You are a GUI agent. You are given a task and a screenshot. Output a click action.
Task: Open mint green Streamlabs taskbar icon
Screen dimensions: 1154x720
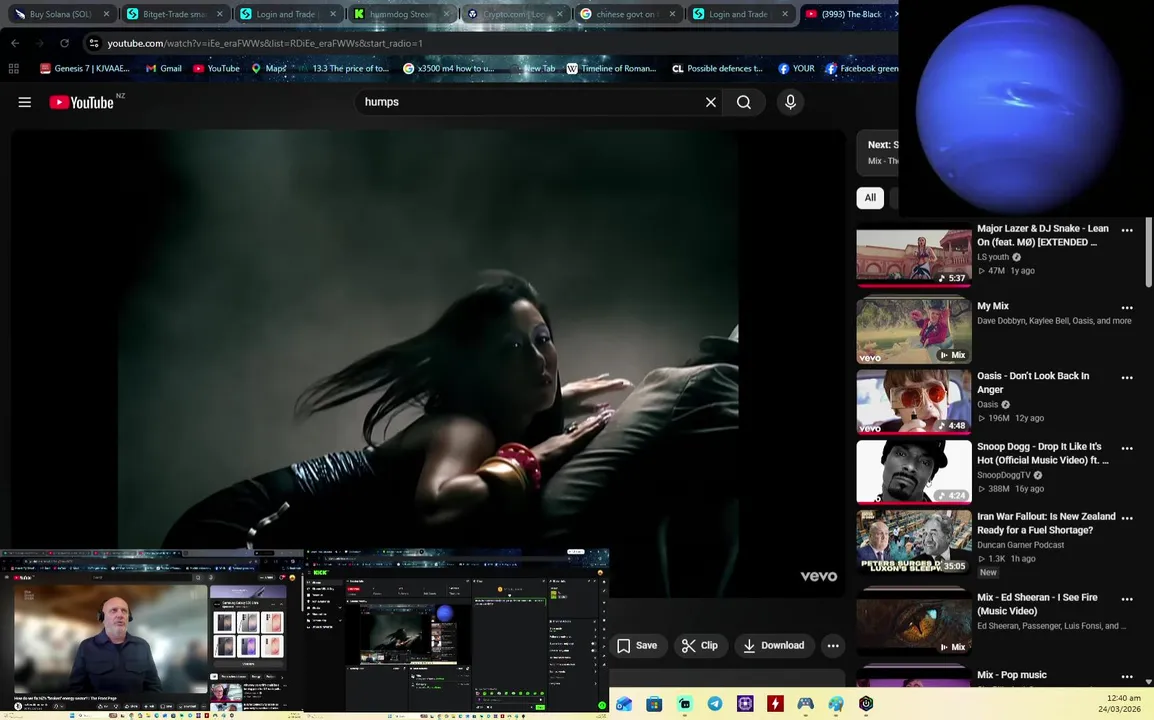pyautogui.click(x=684, y=704)
